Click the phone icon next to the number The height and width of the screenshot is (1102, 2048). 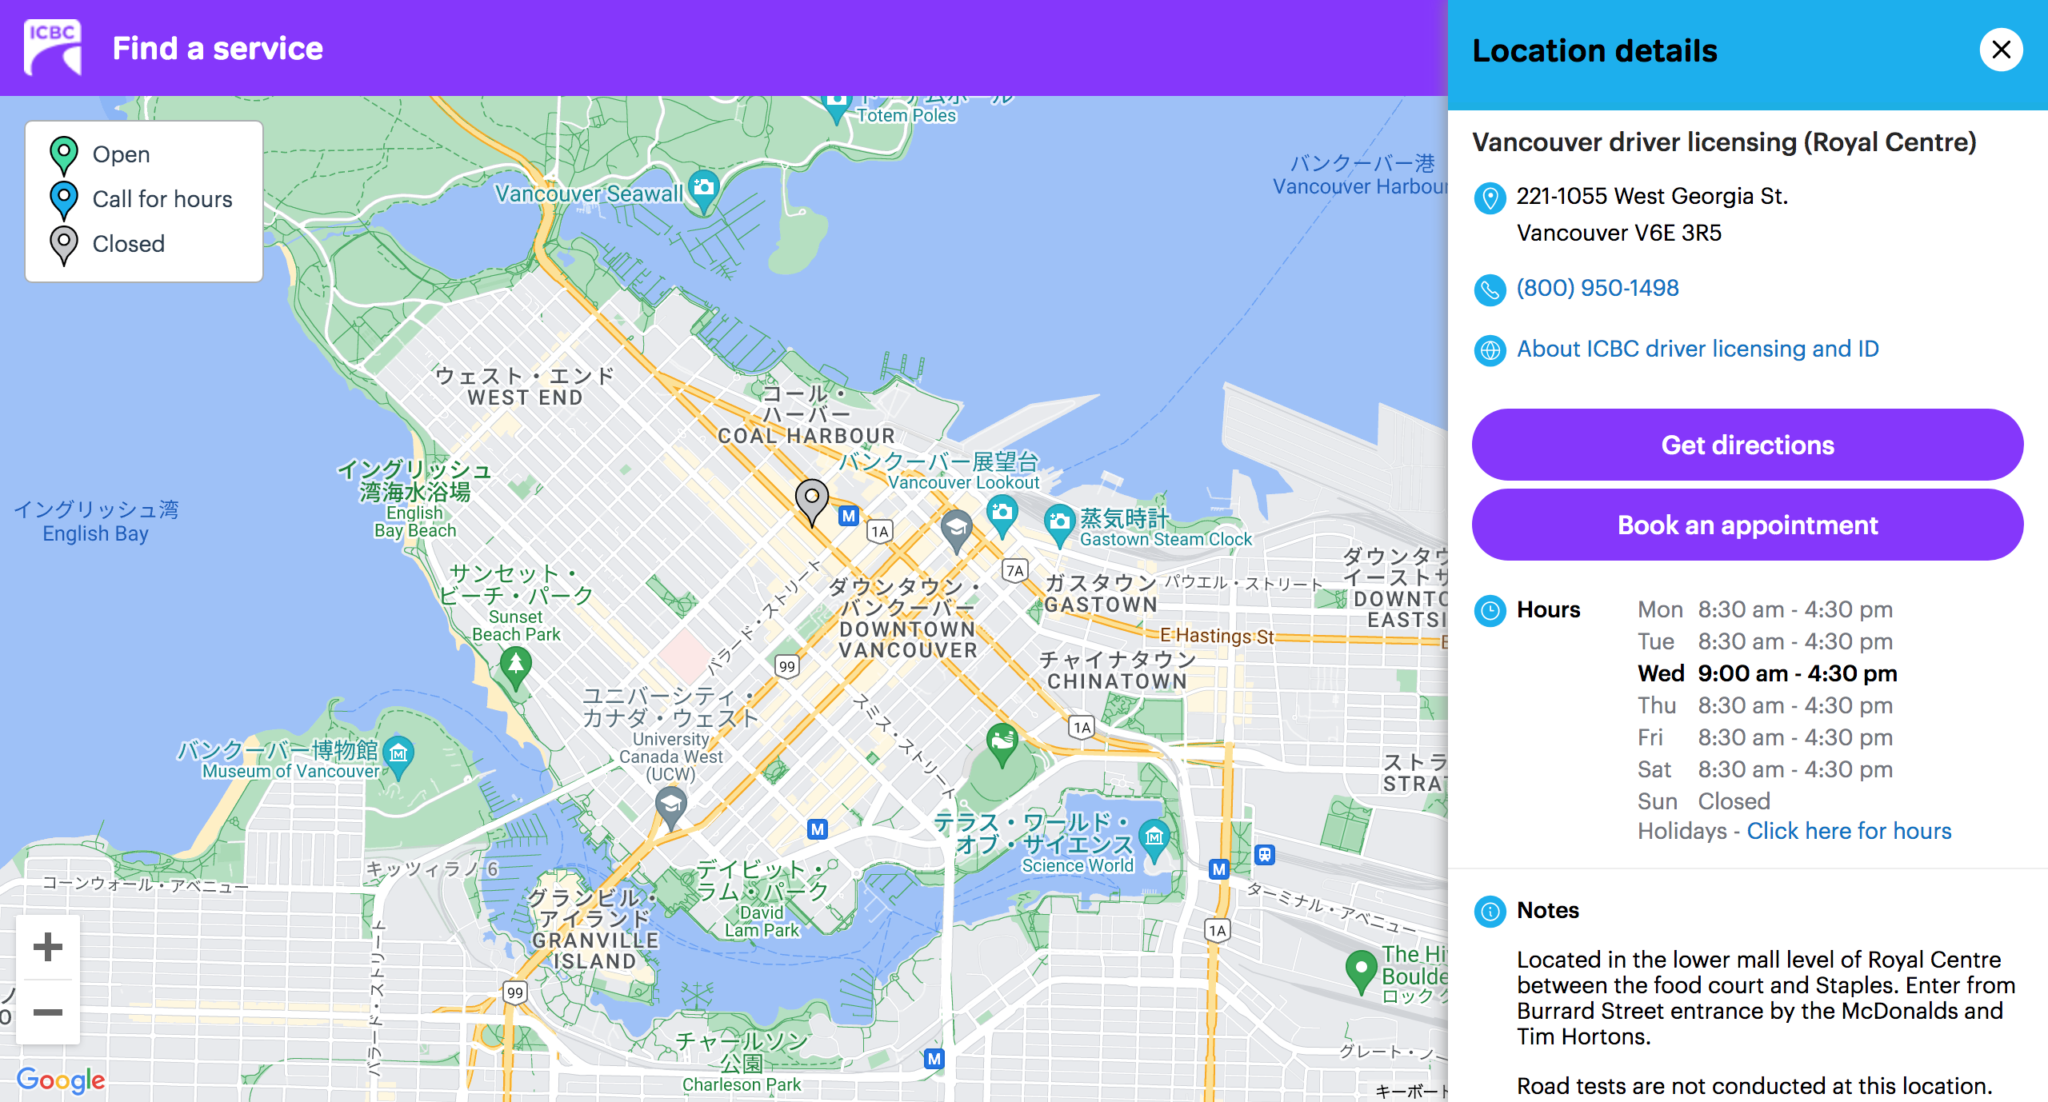pos(1489,289)
